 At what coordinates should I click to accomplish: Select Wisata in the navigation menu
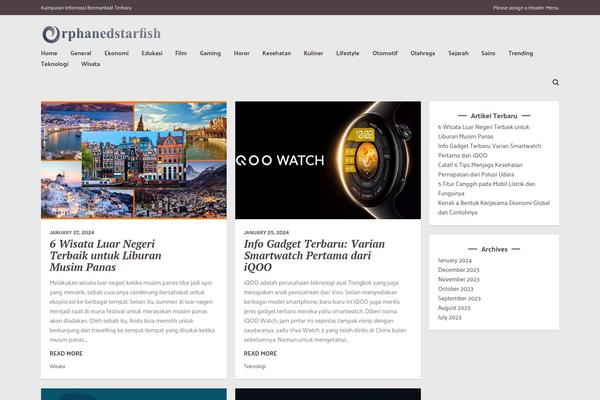coord(90,64)
